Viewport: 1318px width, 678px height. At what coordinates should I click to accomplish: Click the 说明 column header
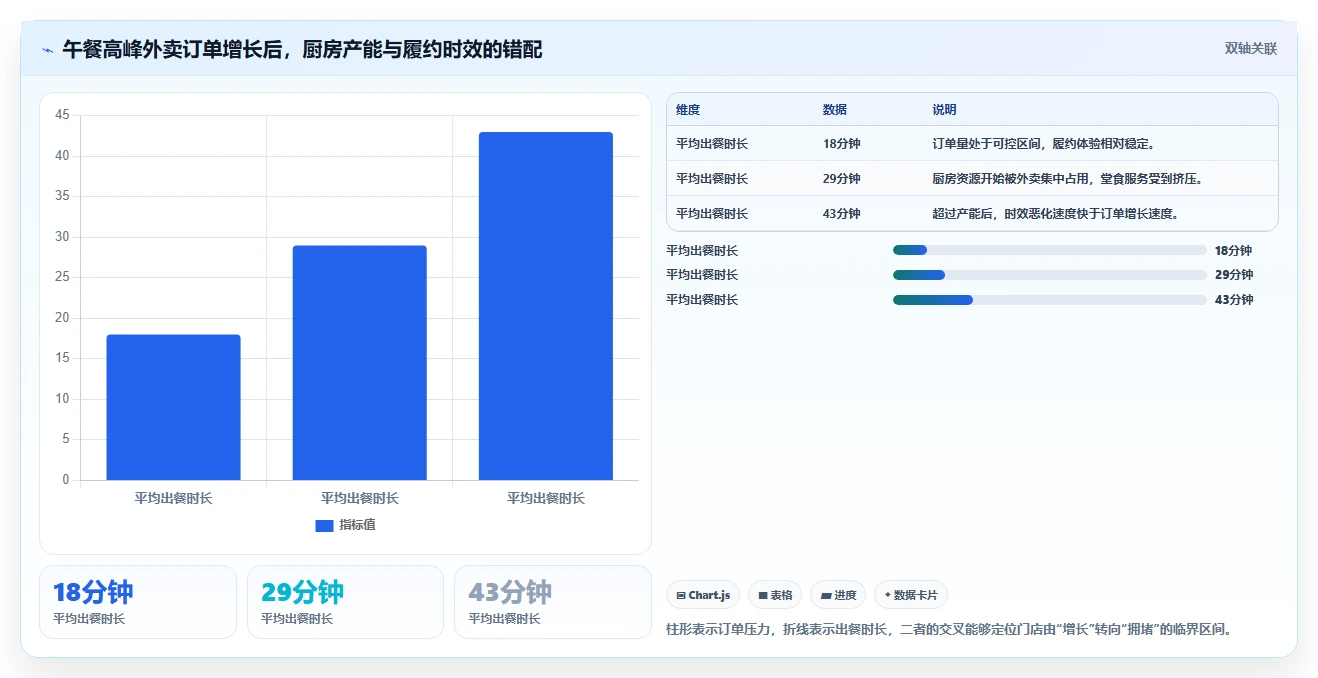click(945, 110)
